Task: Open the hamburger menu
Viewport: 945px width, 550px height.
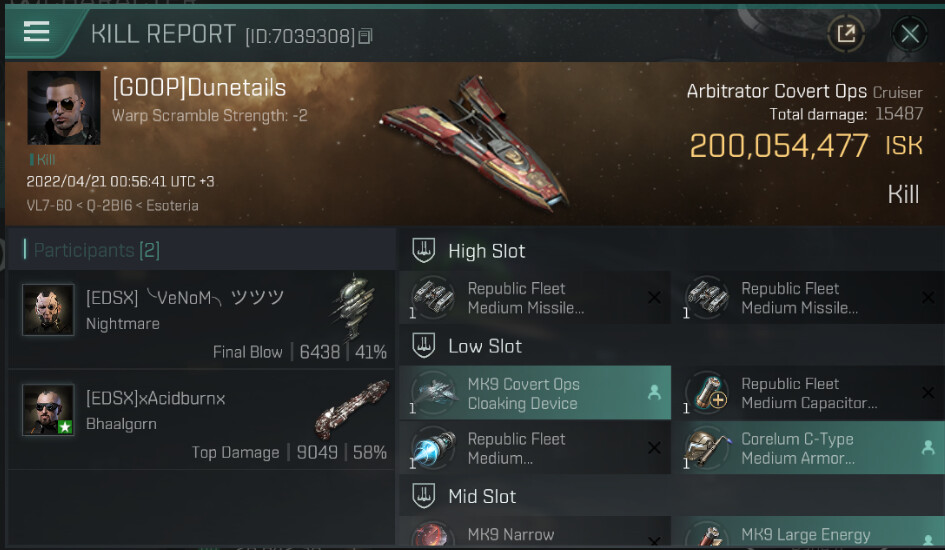Action: point(37,32)
